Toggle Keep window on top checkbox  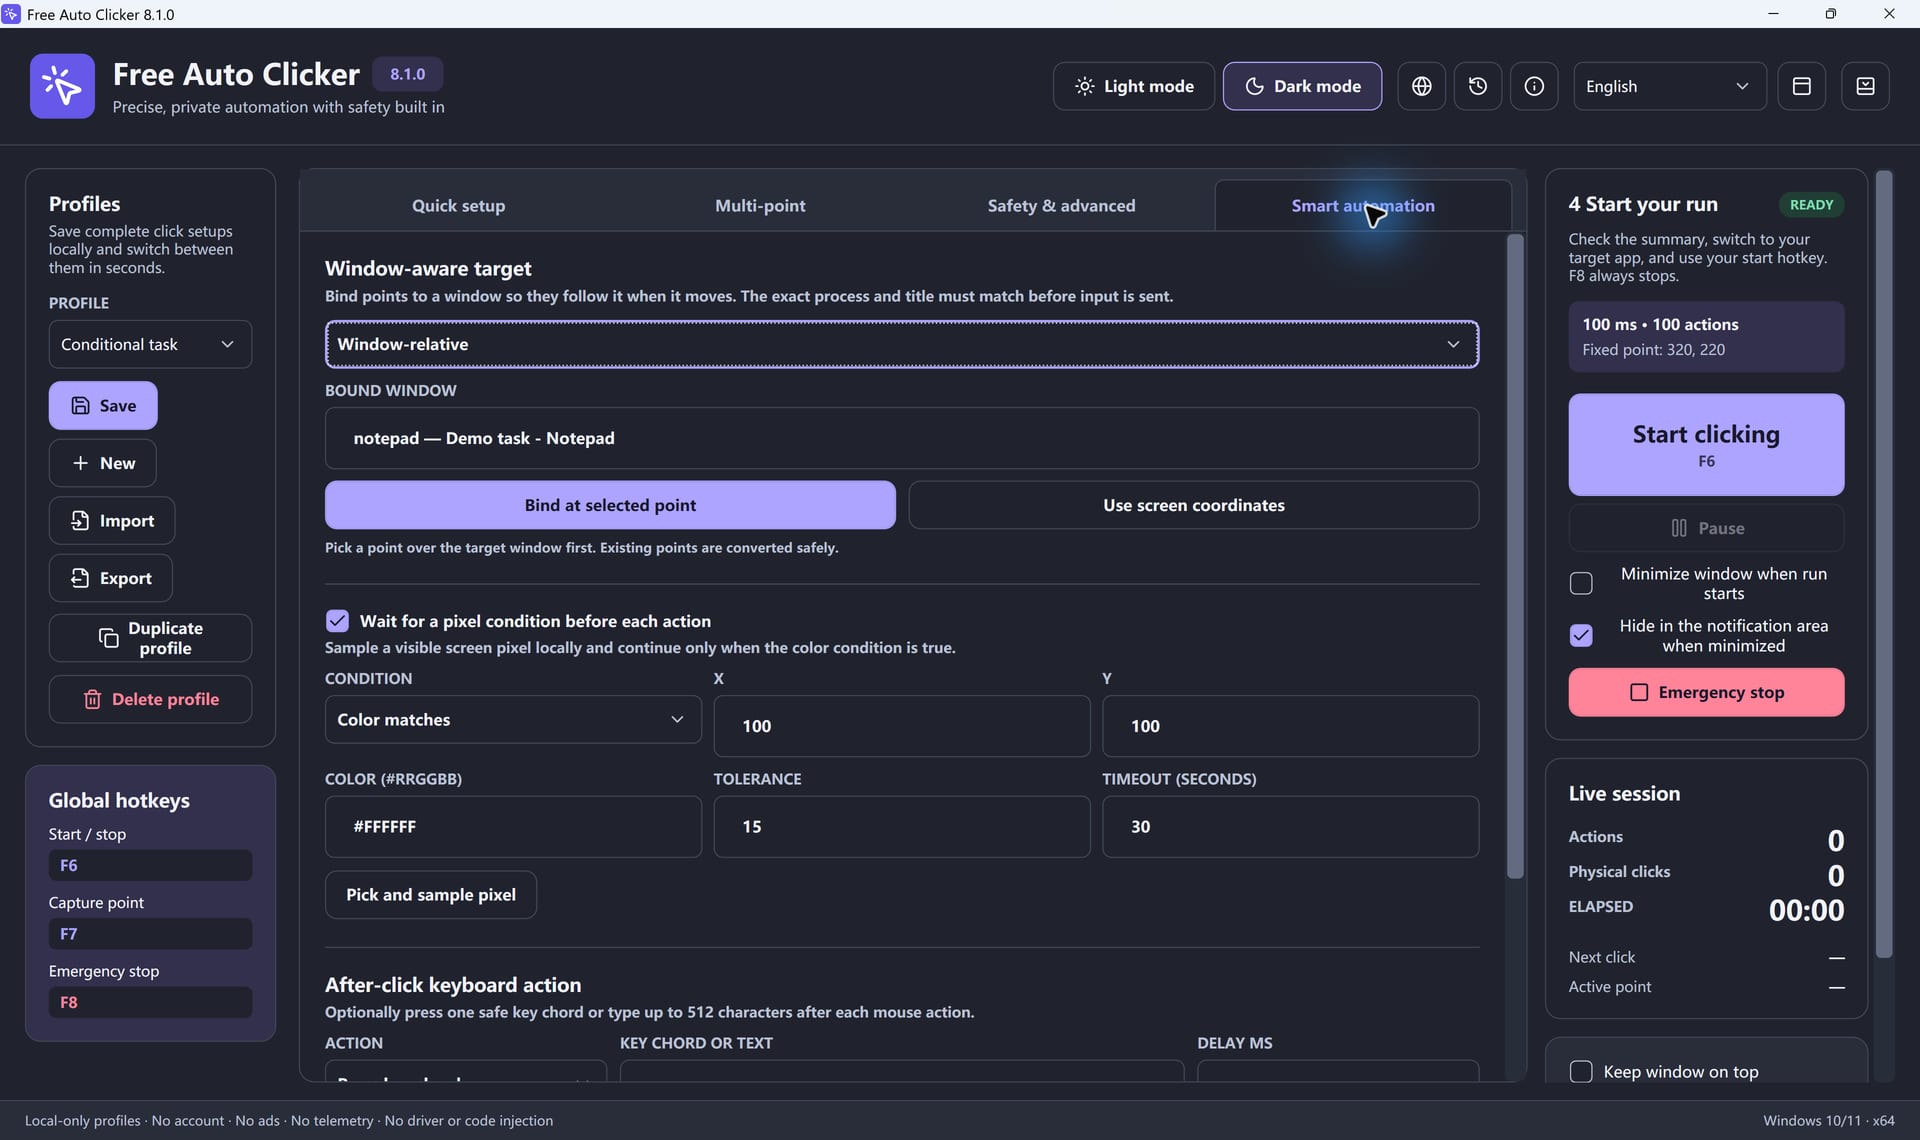[x=1581, y=1071]
